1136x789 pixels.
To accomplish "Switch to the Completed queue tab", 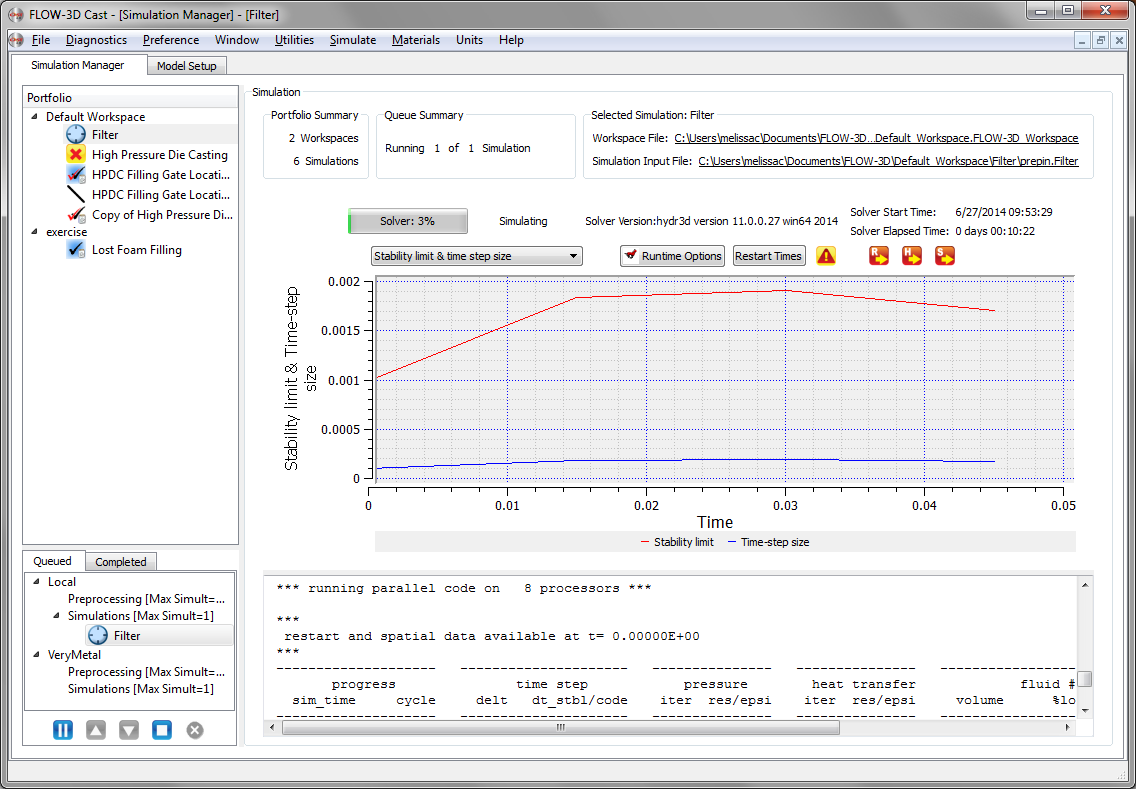I will 120,562.
